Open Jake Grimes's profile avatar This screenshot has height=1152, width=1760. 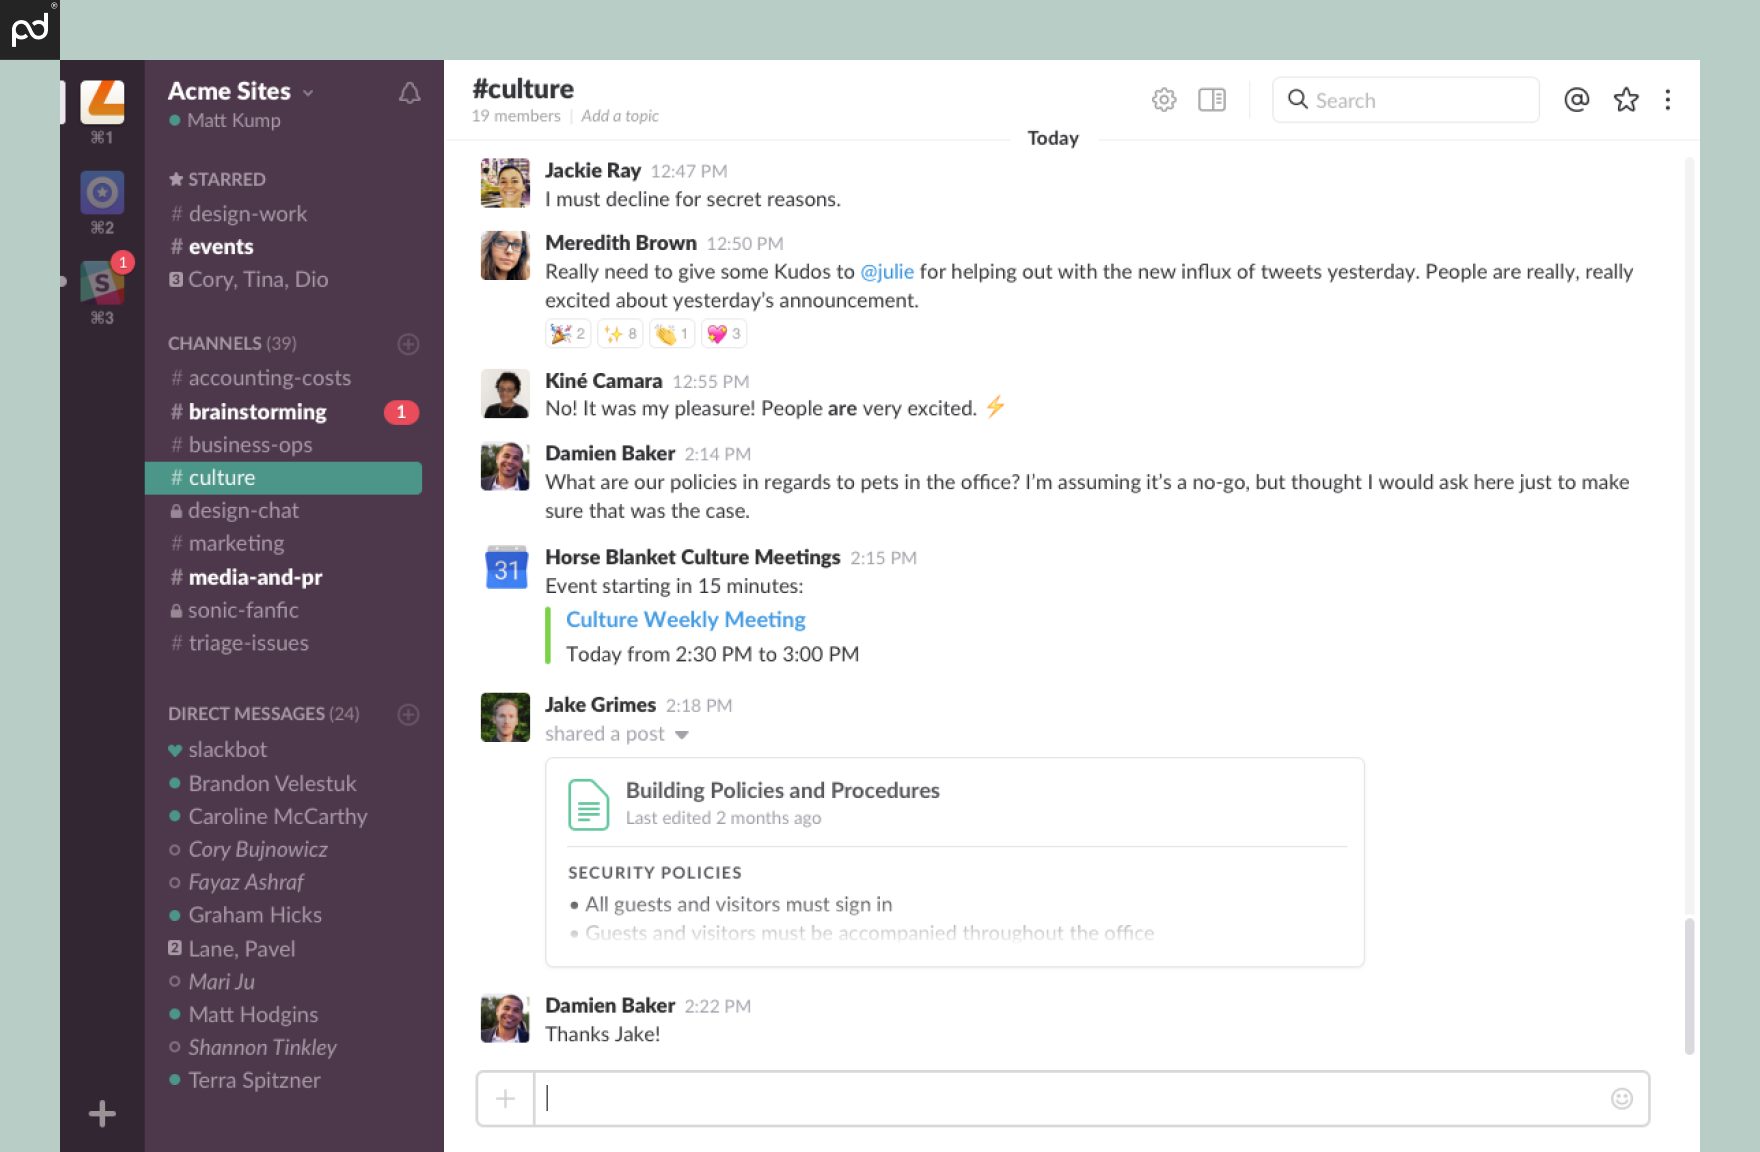coord(506,717)
